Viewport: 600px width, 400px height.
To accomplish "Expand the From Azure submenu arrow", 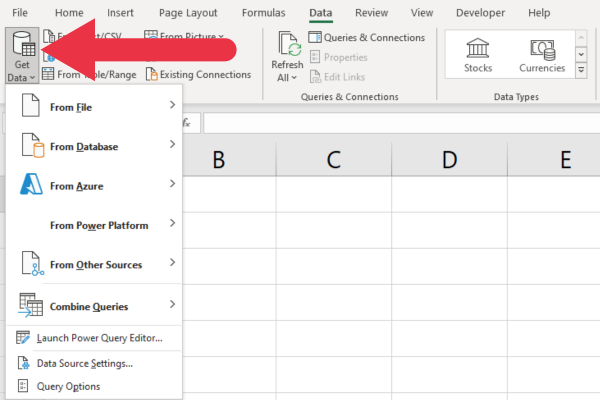I will click(x=172, y=184).
